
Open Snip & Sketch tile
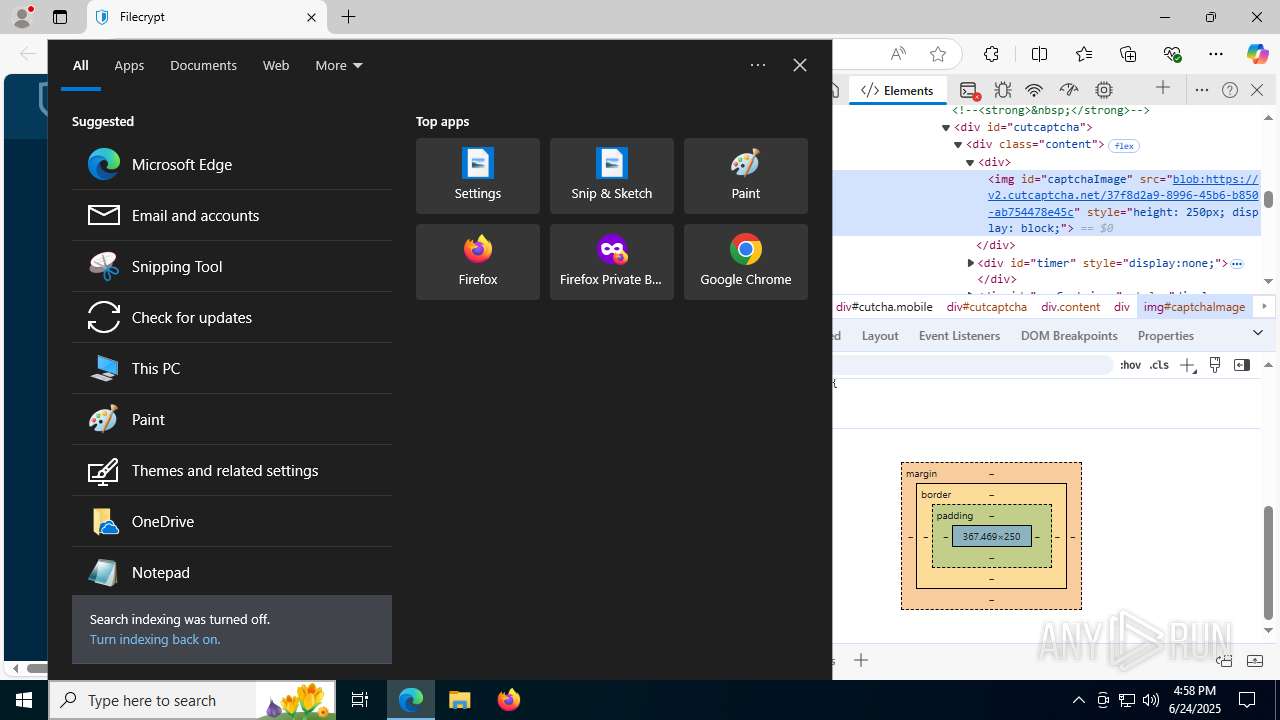pos(612,176)
